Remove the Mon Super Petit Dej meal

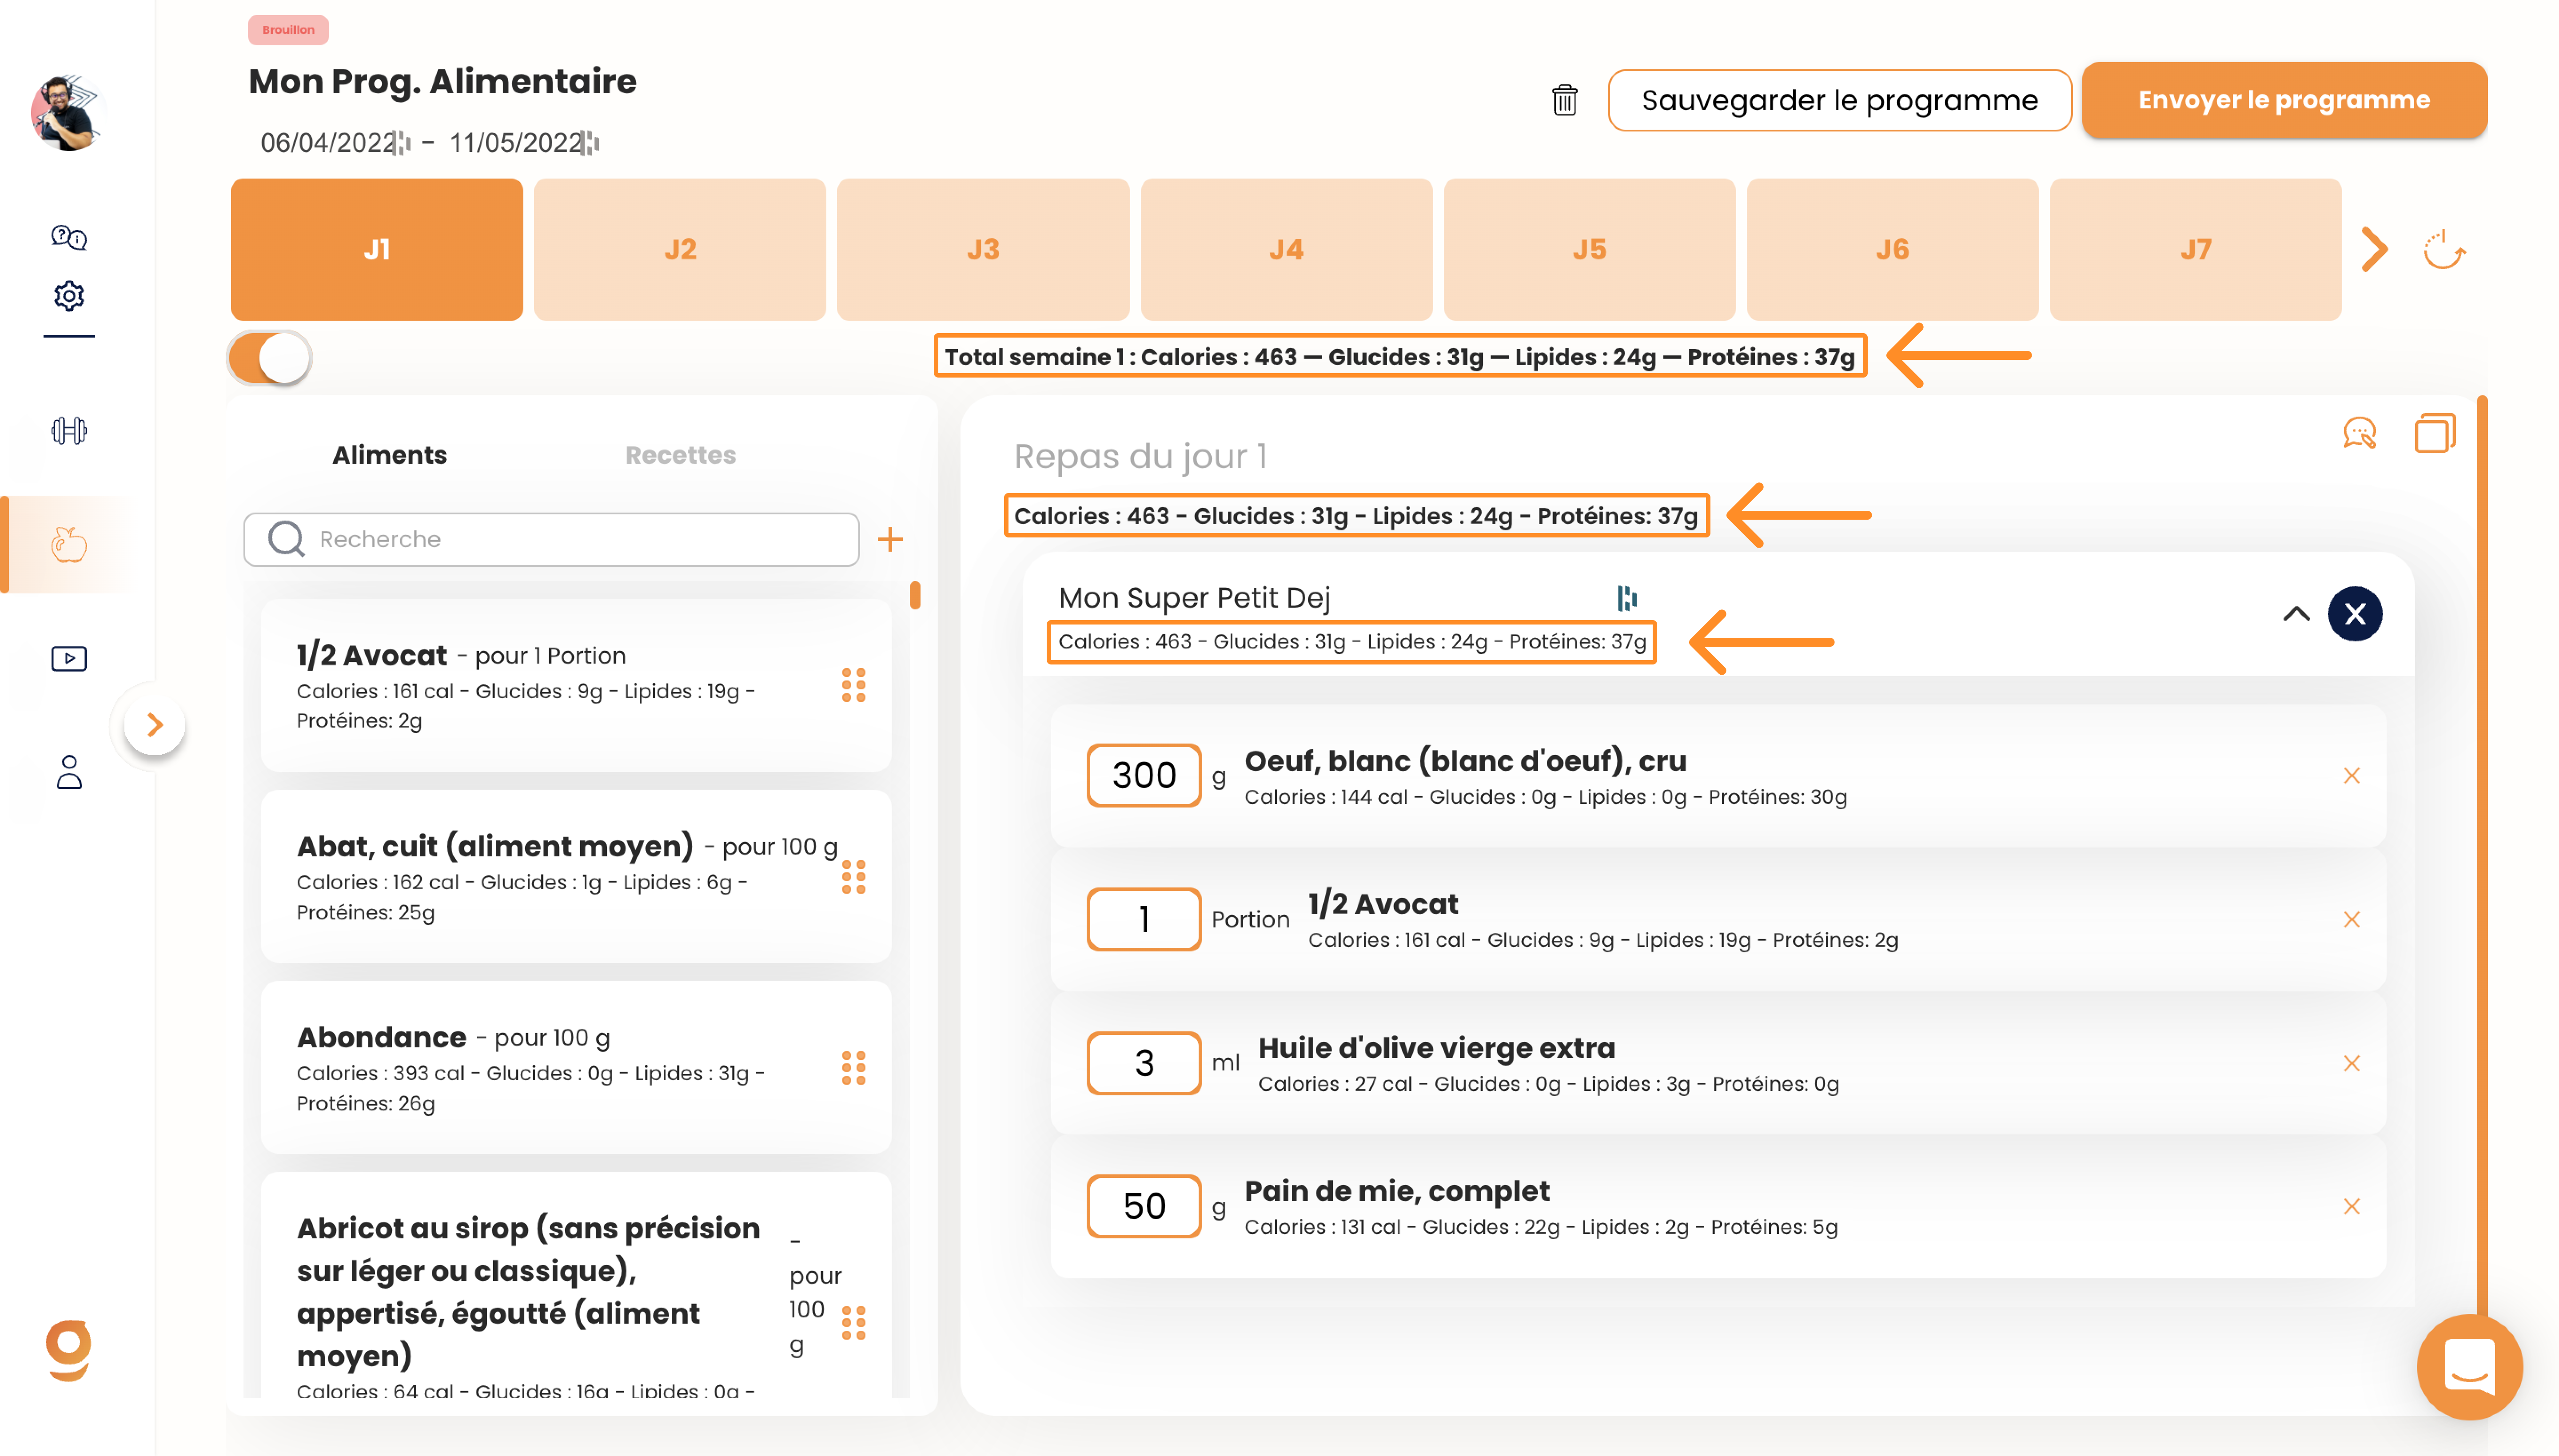2355,614
